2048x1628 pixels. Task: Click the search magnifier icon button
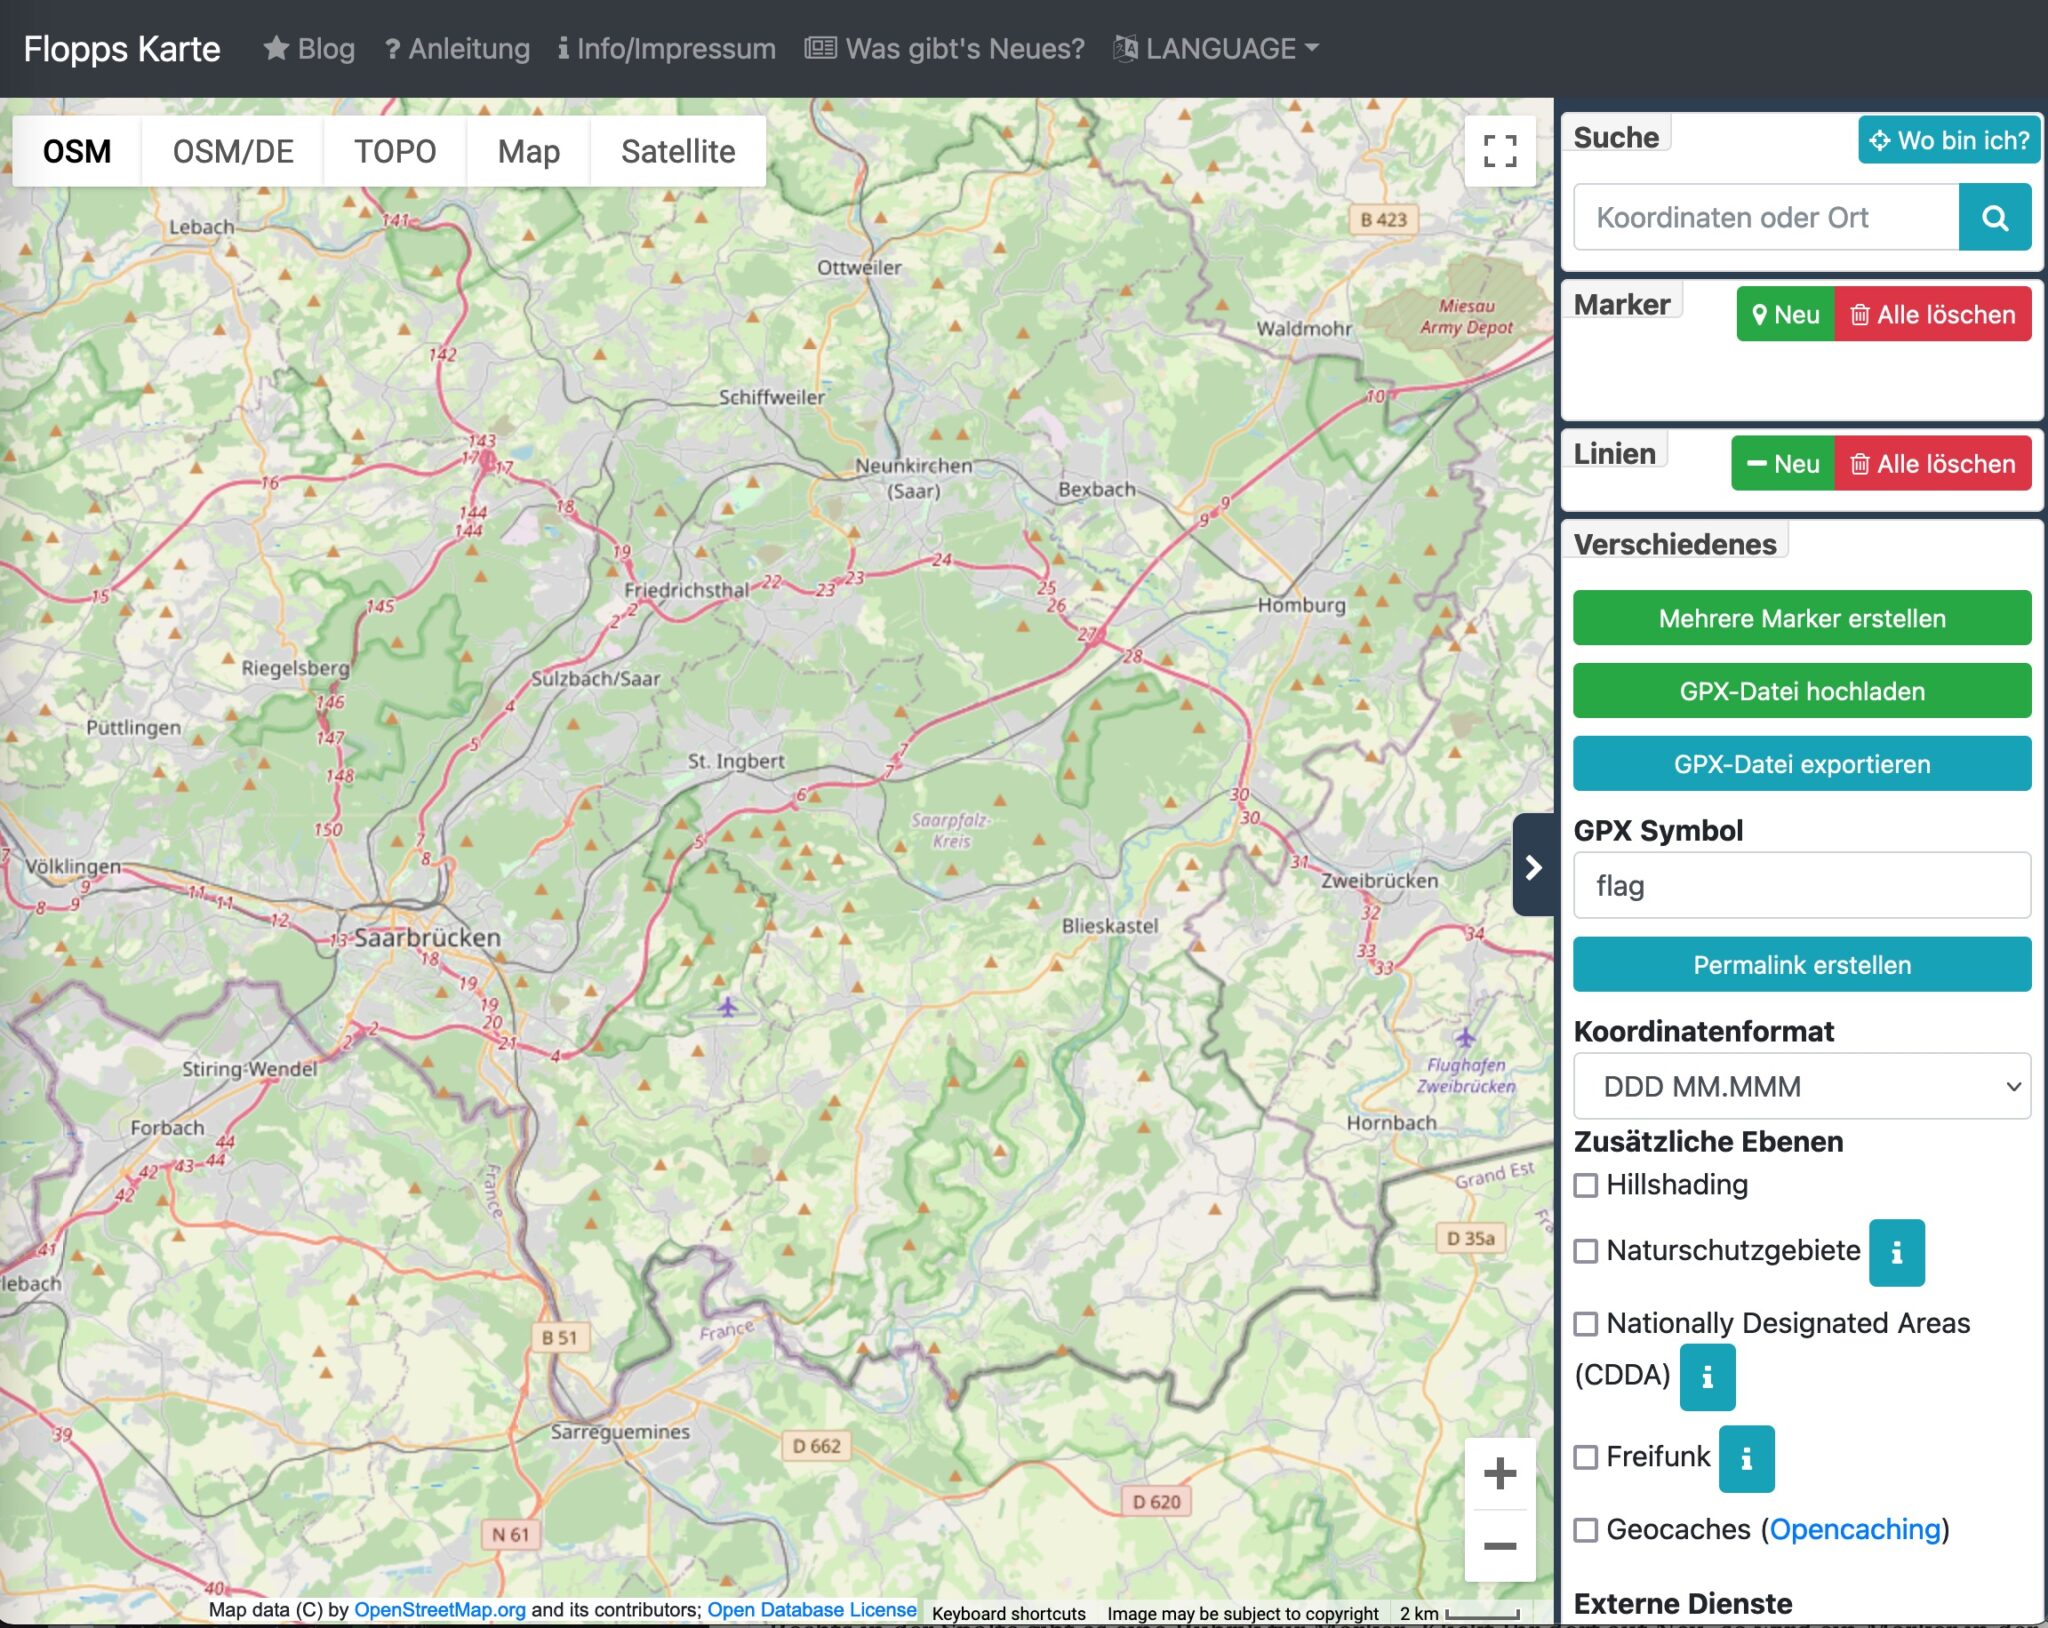pos(1994,217)
